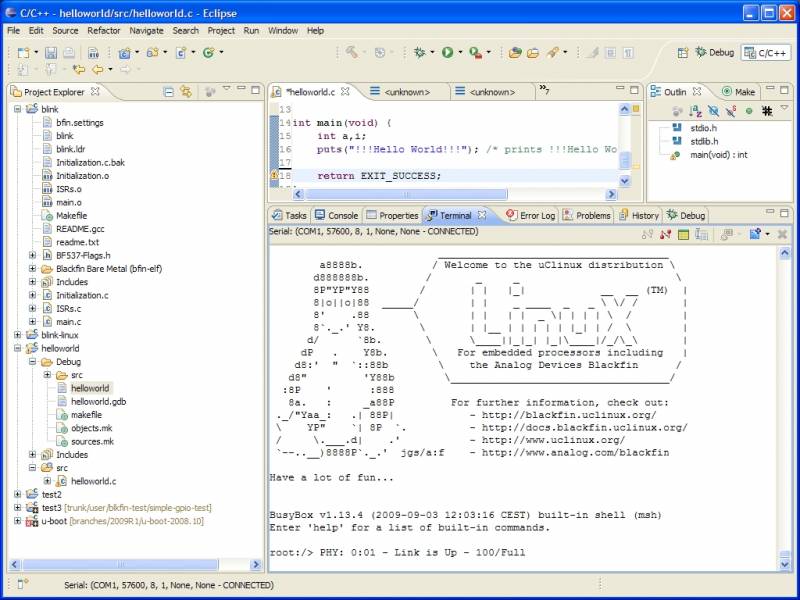Click the binary 010 toolbar icon
The height and width of the screenshot is (600, 800).
(93, 52)
